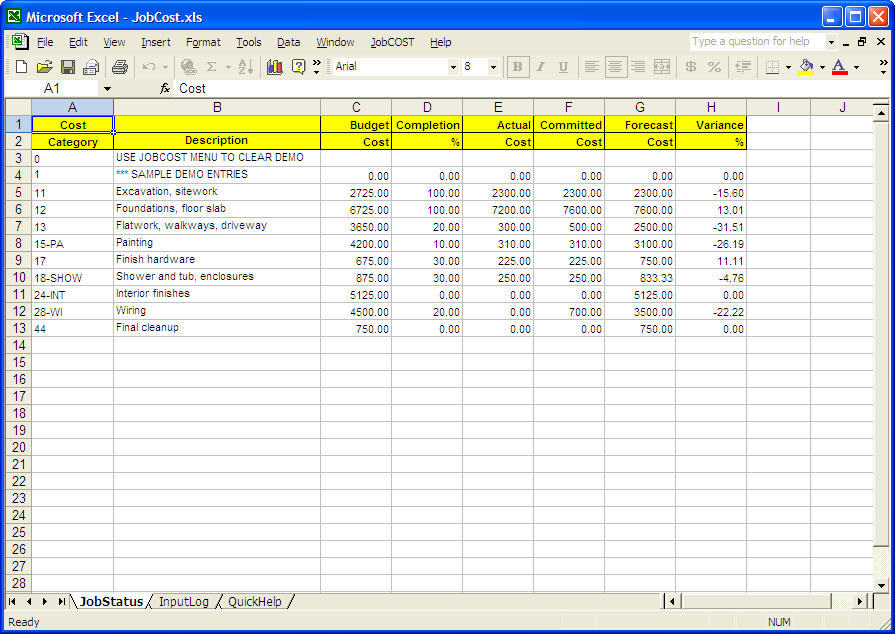Screen dimensions: 895x634
Task: Click the Fill Color paint bucket icon
Action: tap(806, 67)
